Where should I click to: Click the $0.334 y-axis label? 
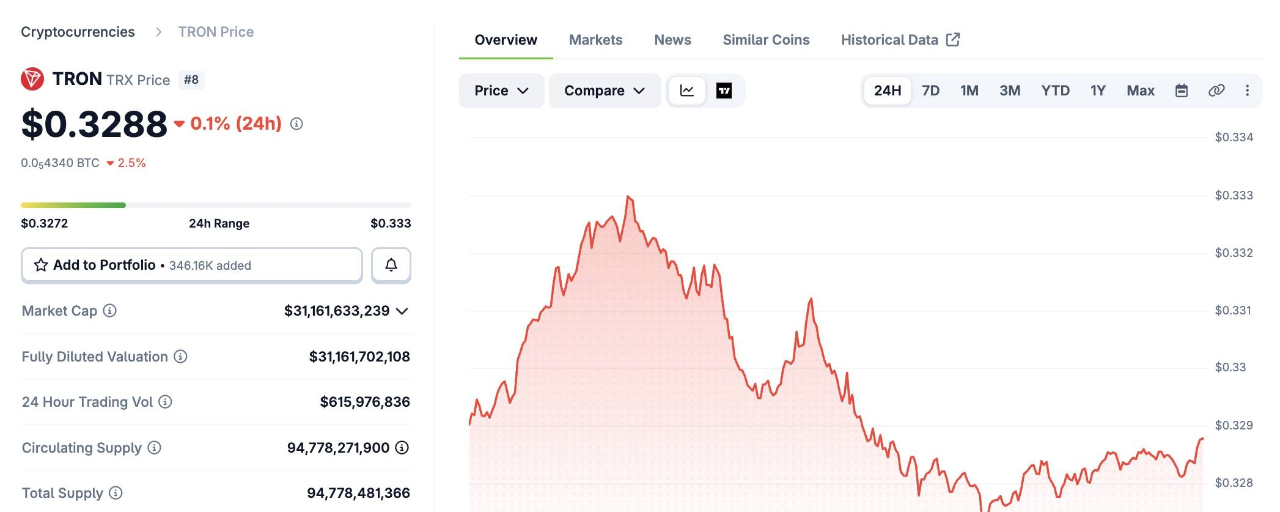tap(1234, 137)
